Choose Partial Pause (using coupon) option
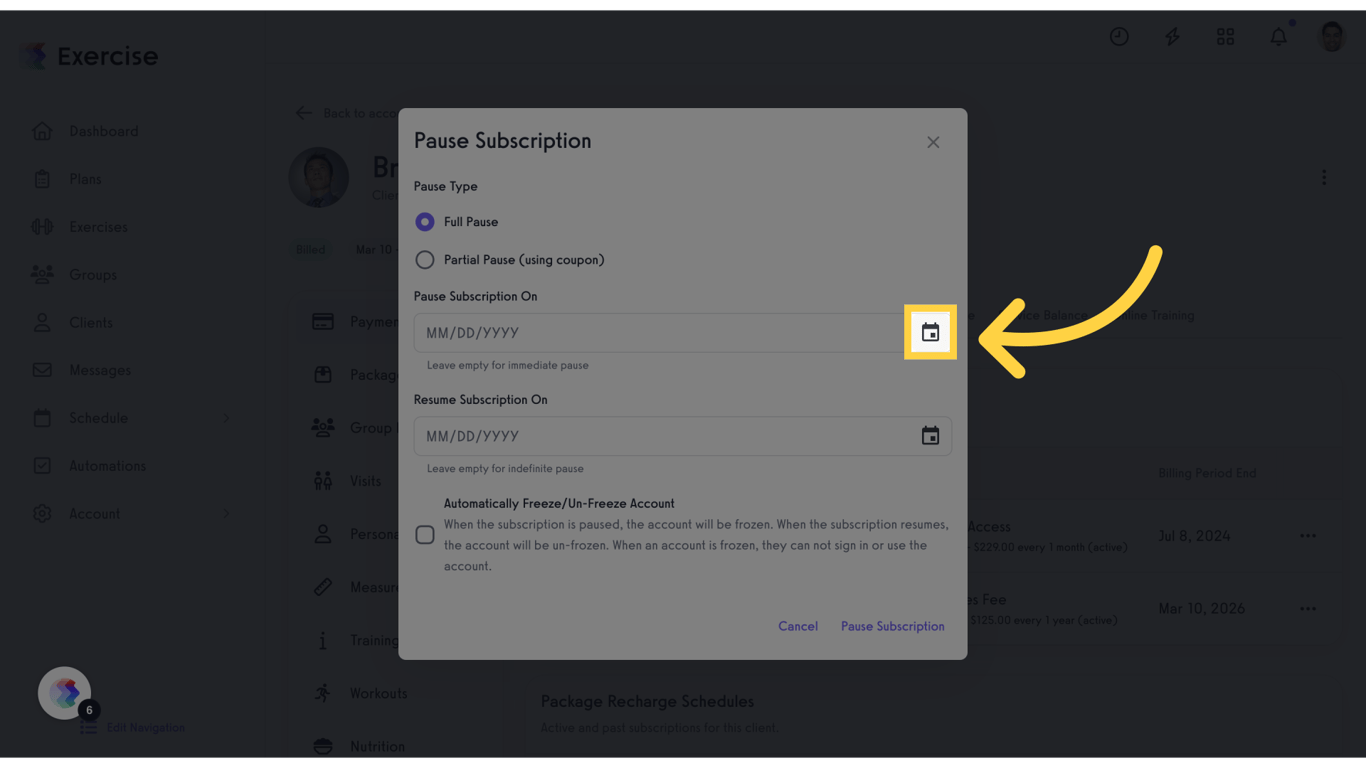 [x=424, y=259]
